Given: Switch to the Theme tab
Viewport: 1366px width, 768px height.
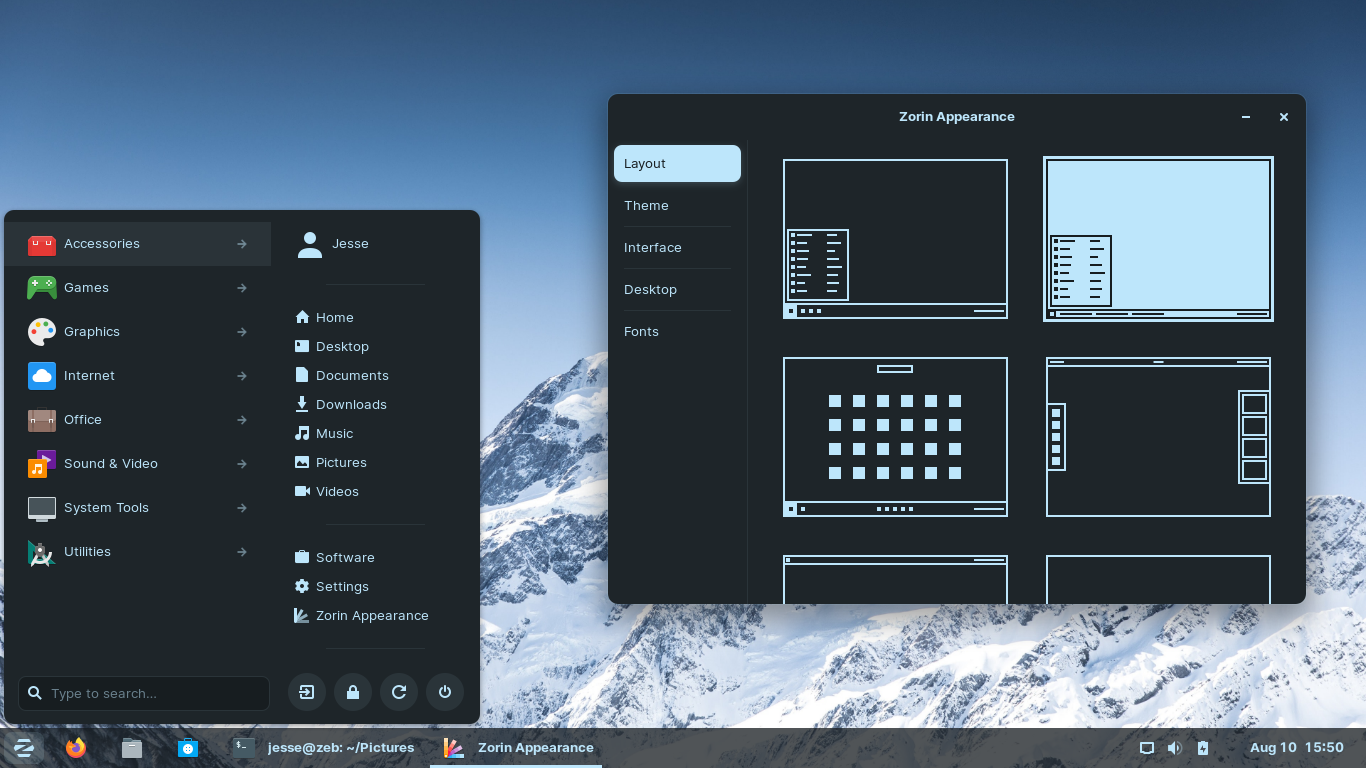Looking at the screenshot, I should click(x=677, y=205).
